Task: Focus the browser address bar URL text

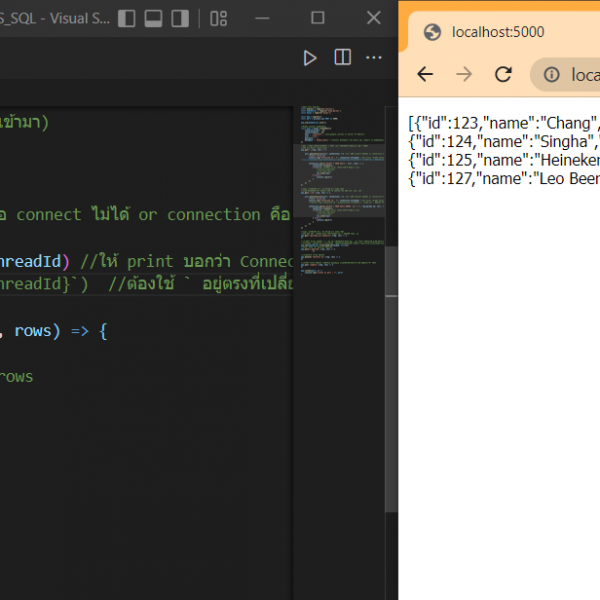Action: tap(585, 75)
